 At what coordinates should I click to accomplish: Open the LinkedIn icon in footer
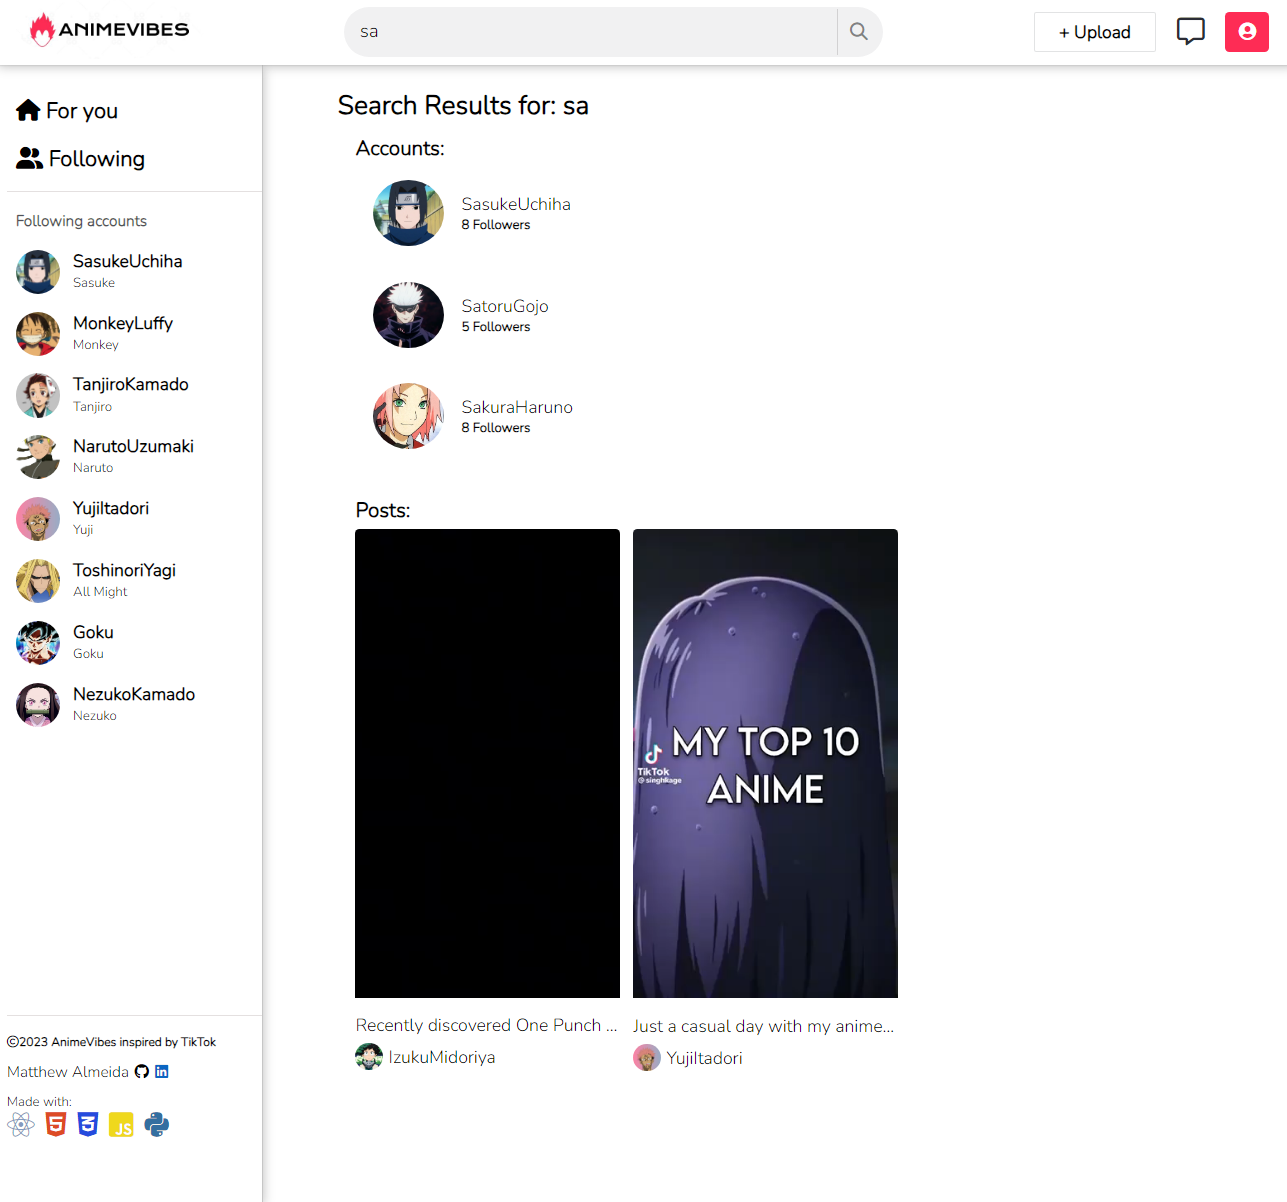click(162, 1071)
